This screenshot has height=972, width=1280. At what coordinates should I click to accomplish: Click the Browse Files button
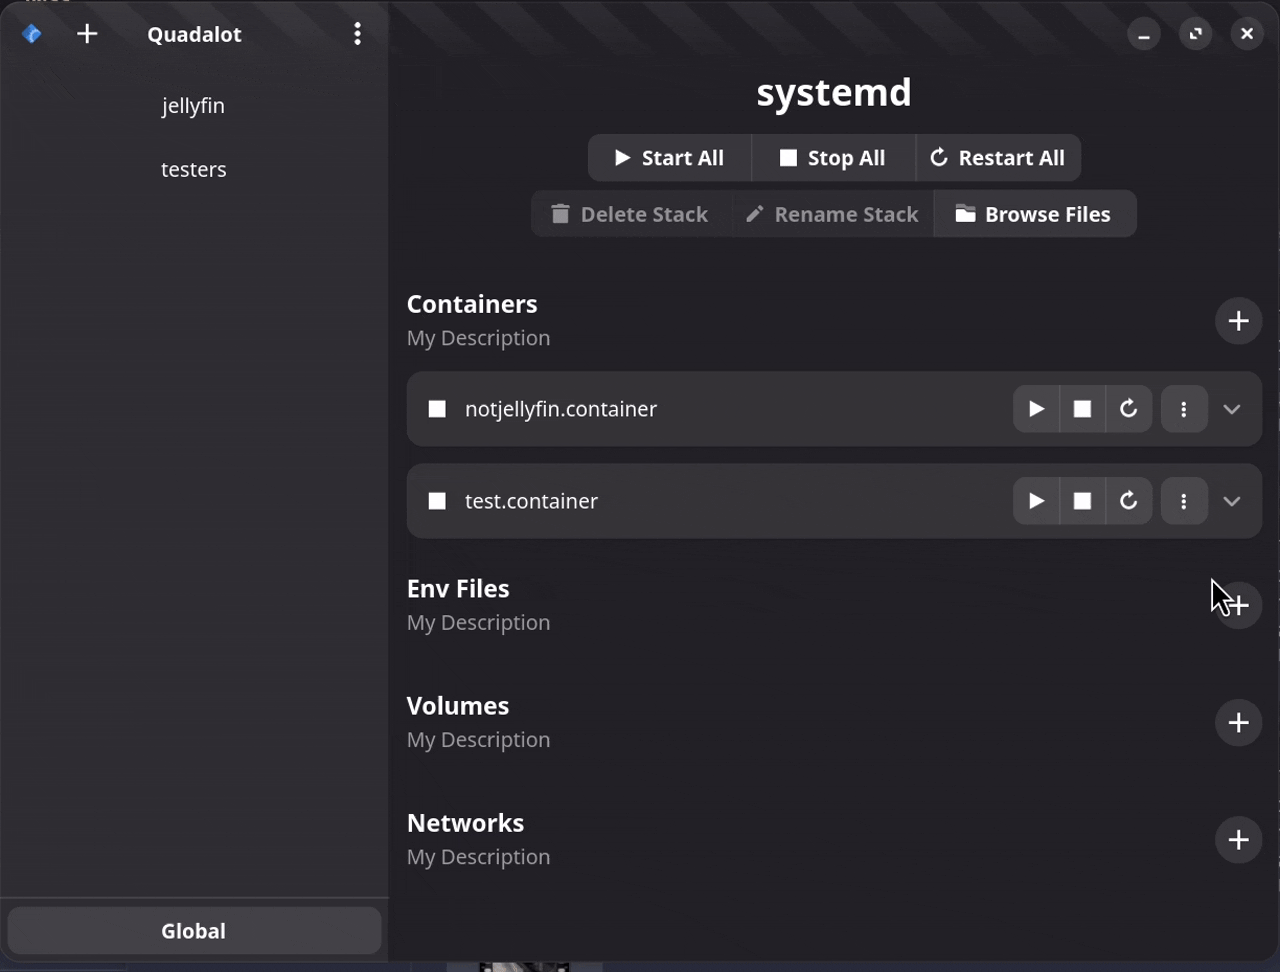click(1035, 214)
